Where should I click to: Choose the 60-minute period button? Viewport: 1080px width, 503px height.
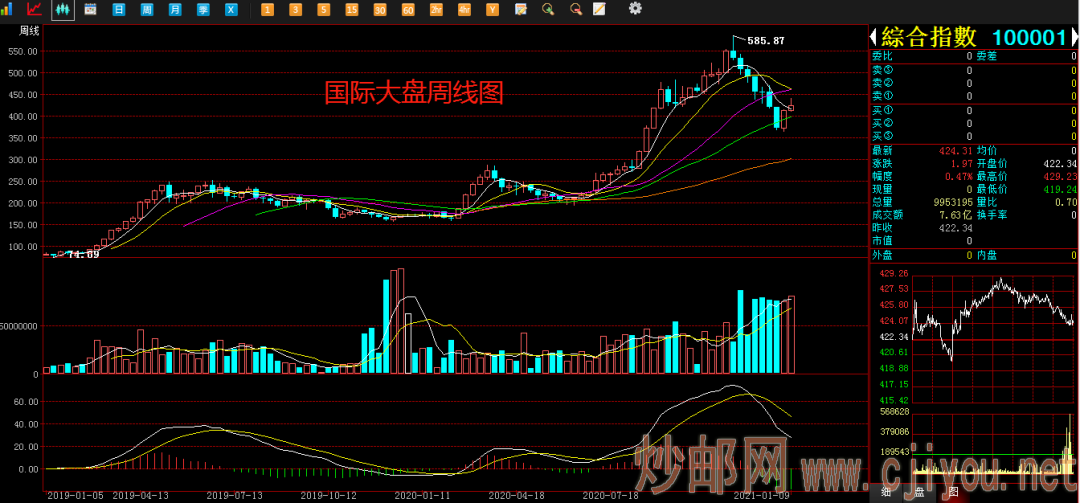coord(407,9)
